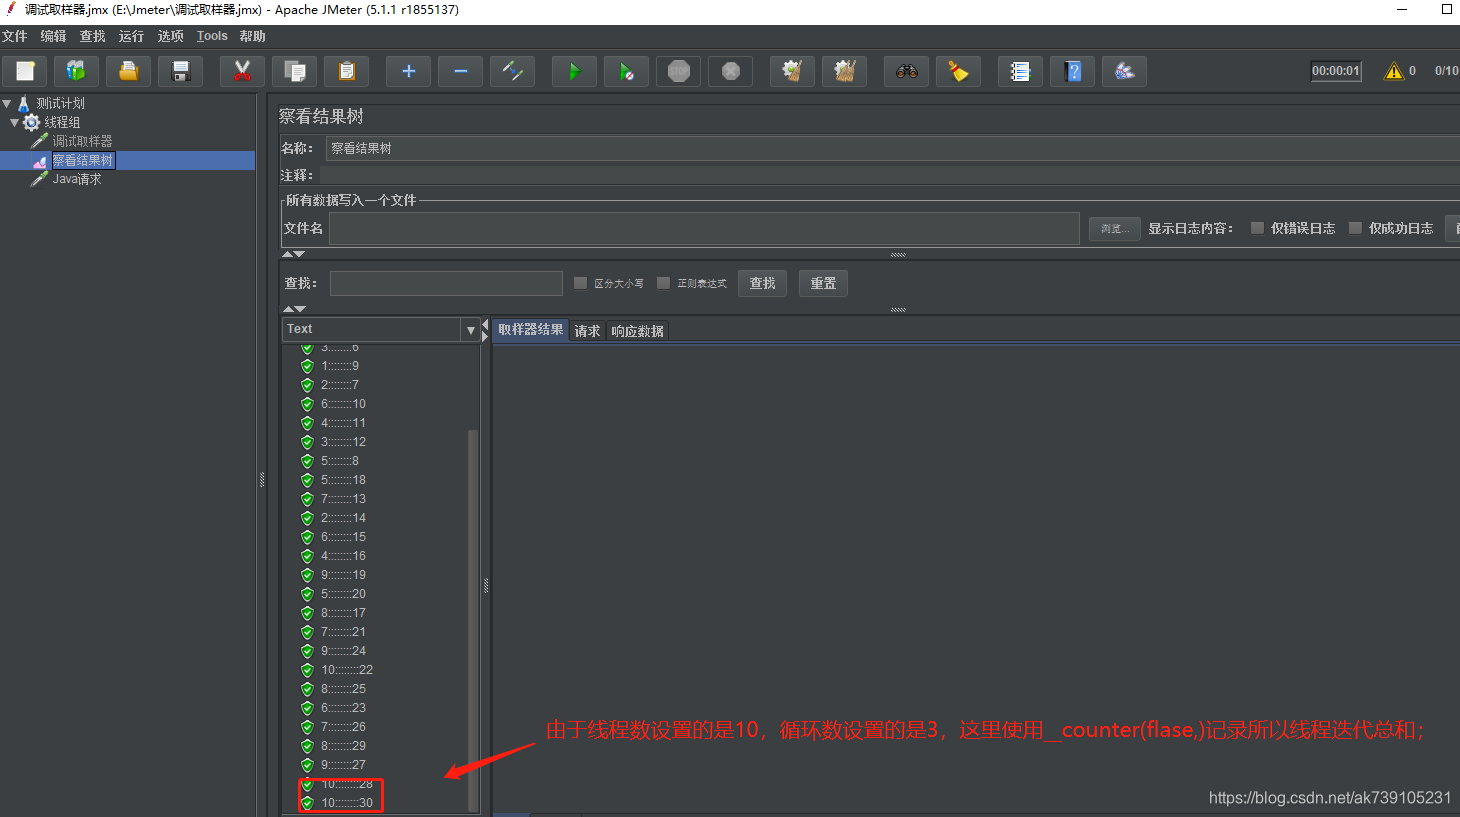Image resolution: width=1460 pixels, height=817 pixels.
Task: Open the Tools menu
Action: [x=212, y=36]
